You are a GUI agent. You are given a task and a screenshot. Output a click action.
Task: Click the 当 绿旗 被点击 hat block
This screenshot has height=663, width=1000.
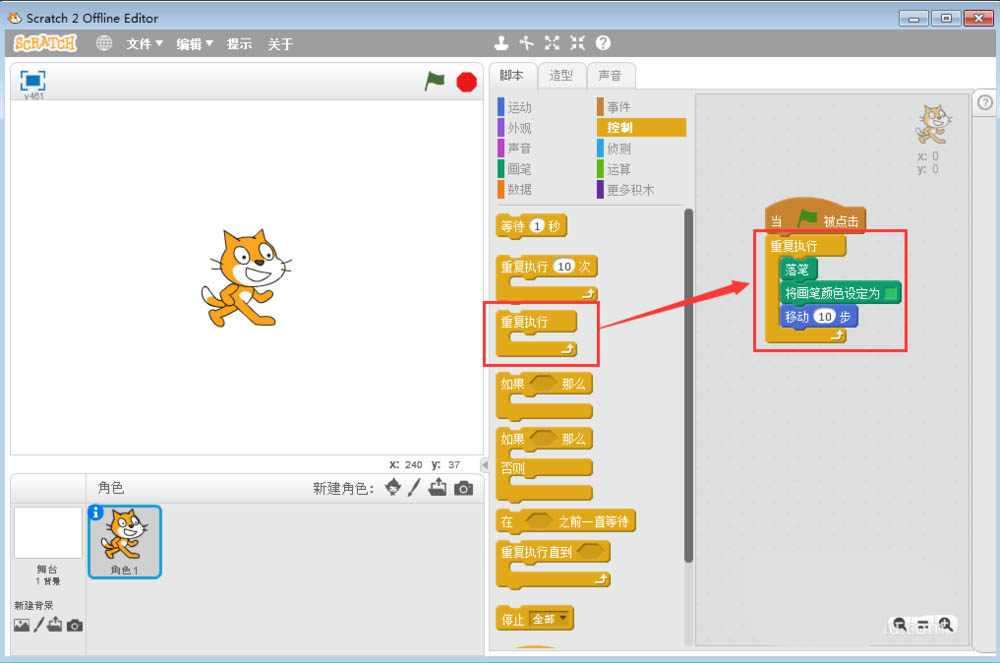pos(815,217)
